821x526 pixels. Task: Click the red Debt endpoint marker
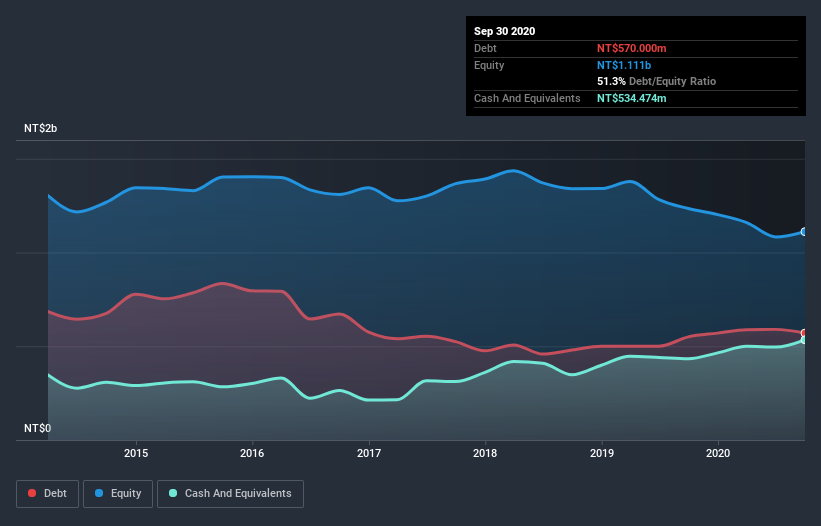pos(804,333)
